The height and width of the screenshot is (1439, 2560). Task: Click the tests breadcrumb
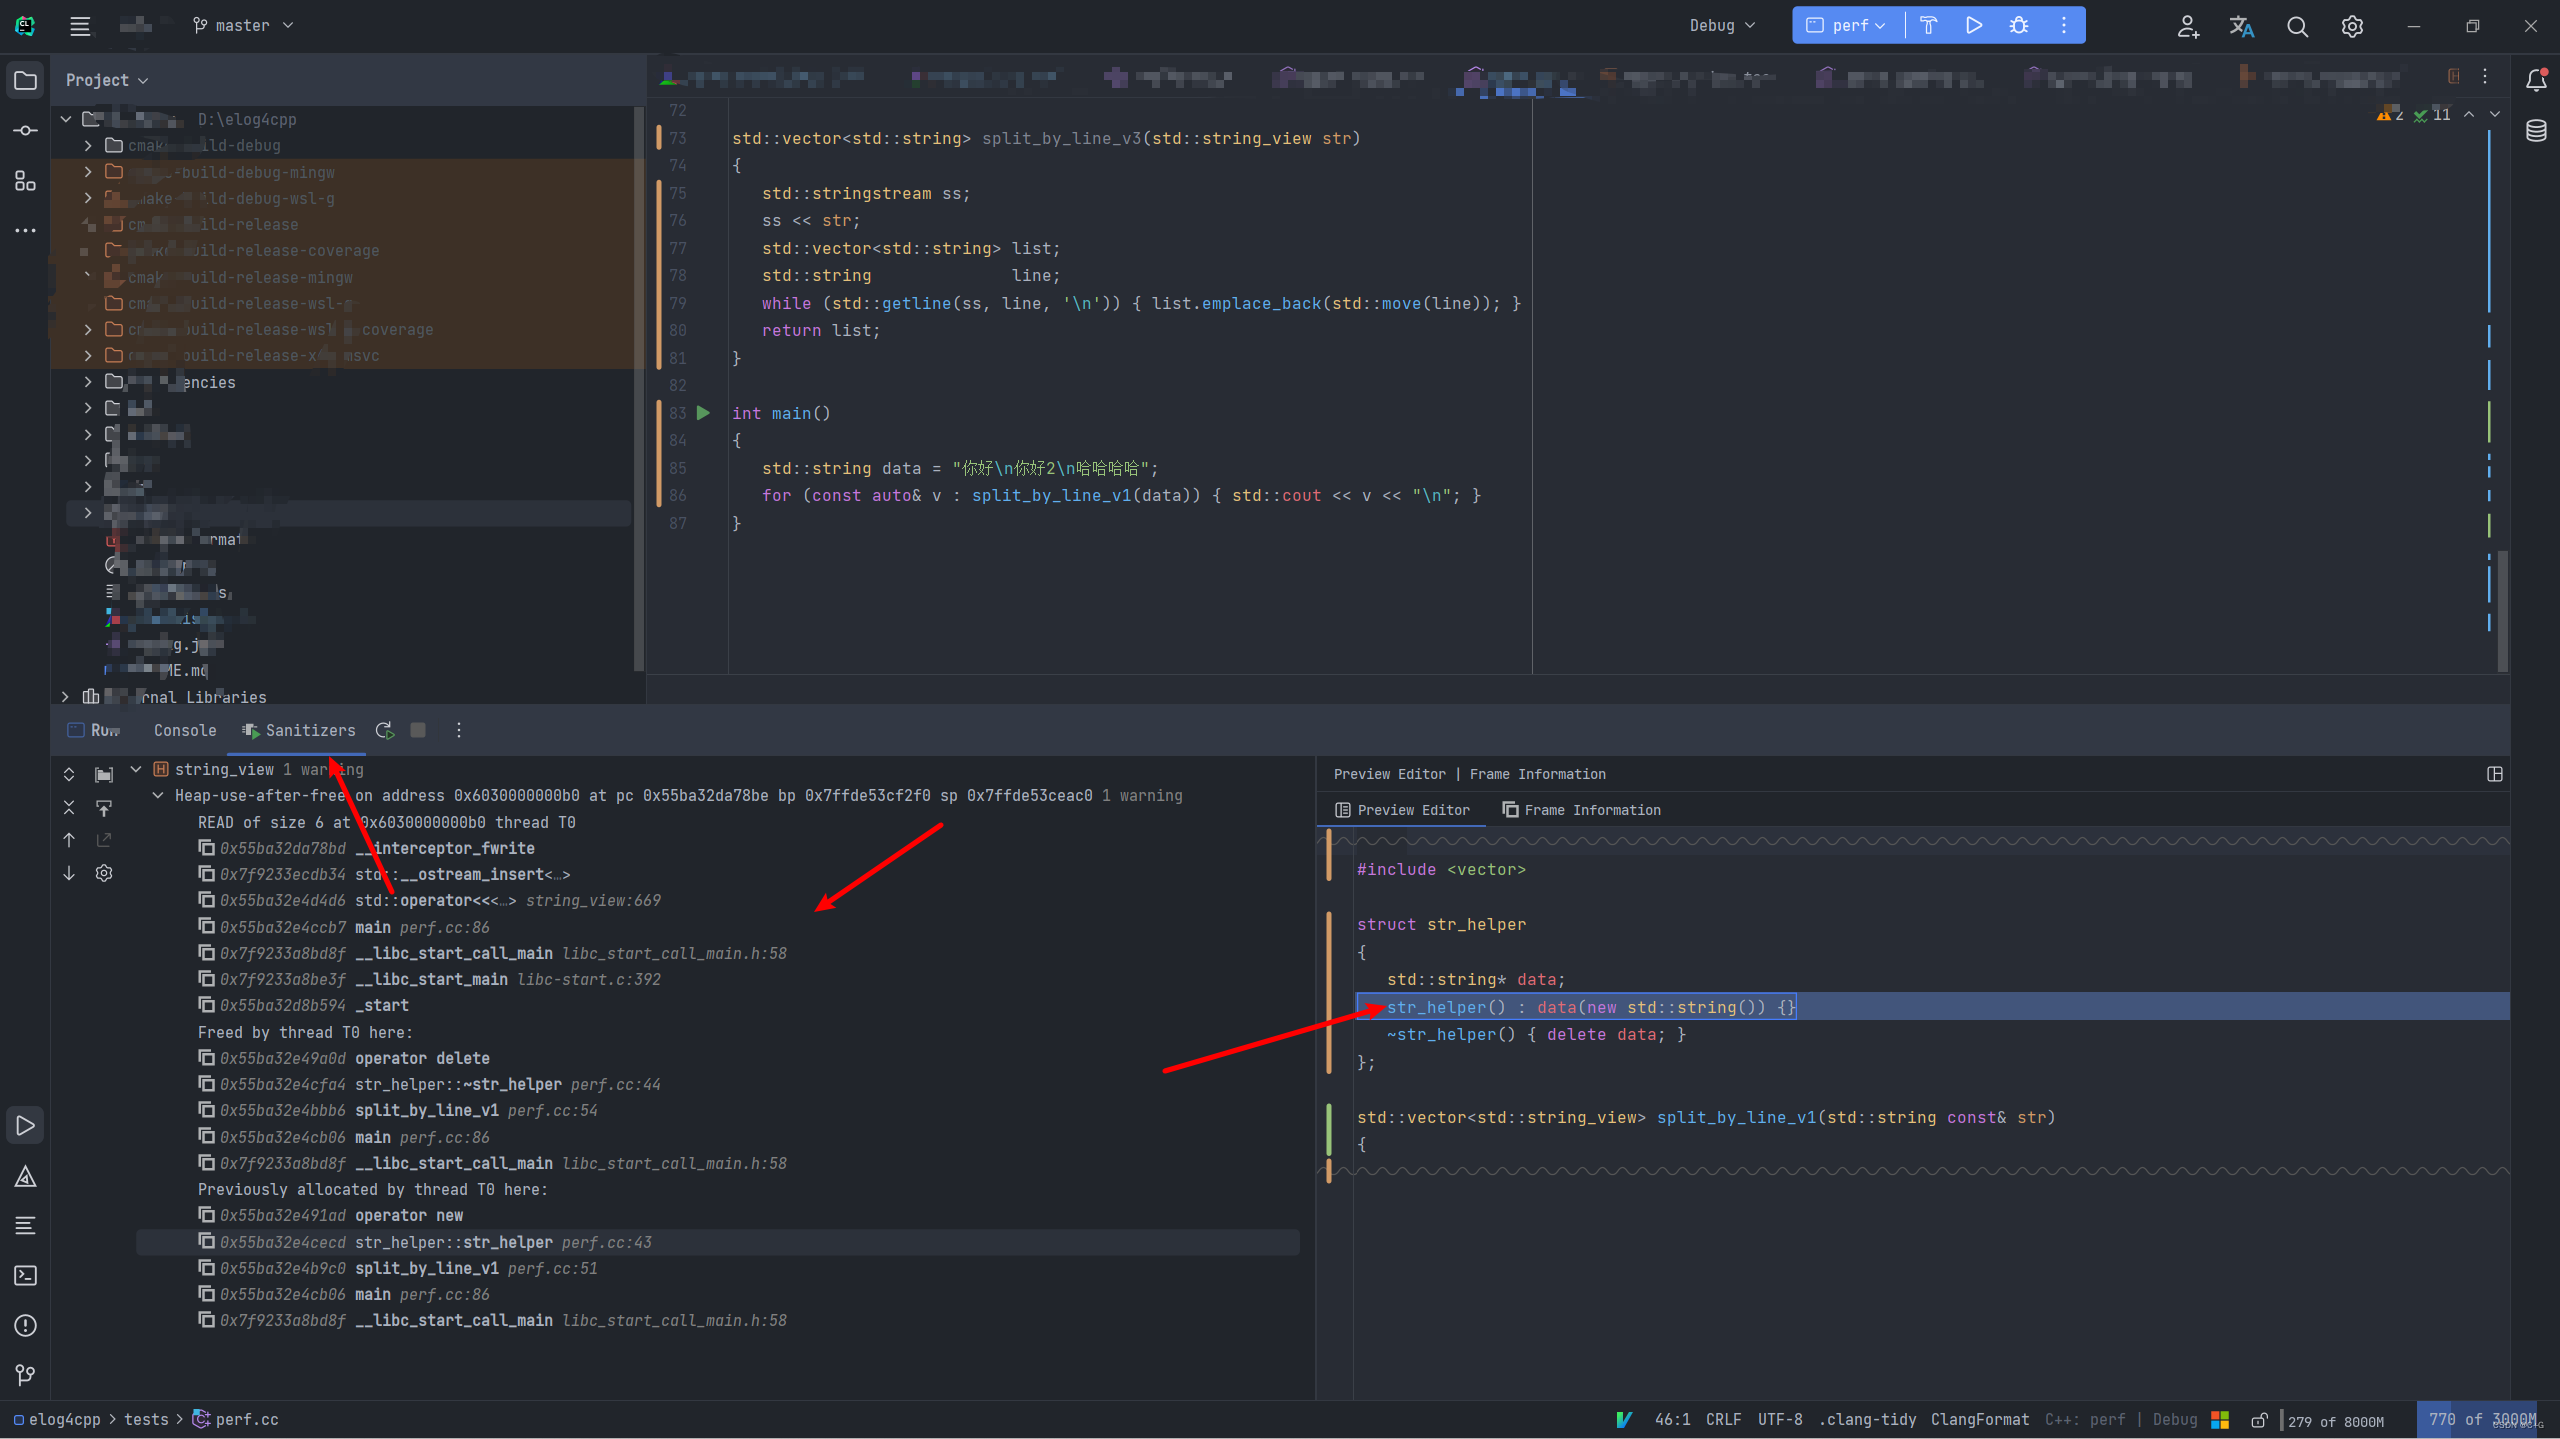click(x=146, y=1420)
